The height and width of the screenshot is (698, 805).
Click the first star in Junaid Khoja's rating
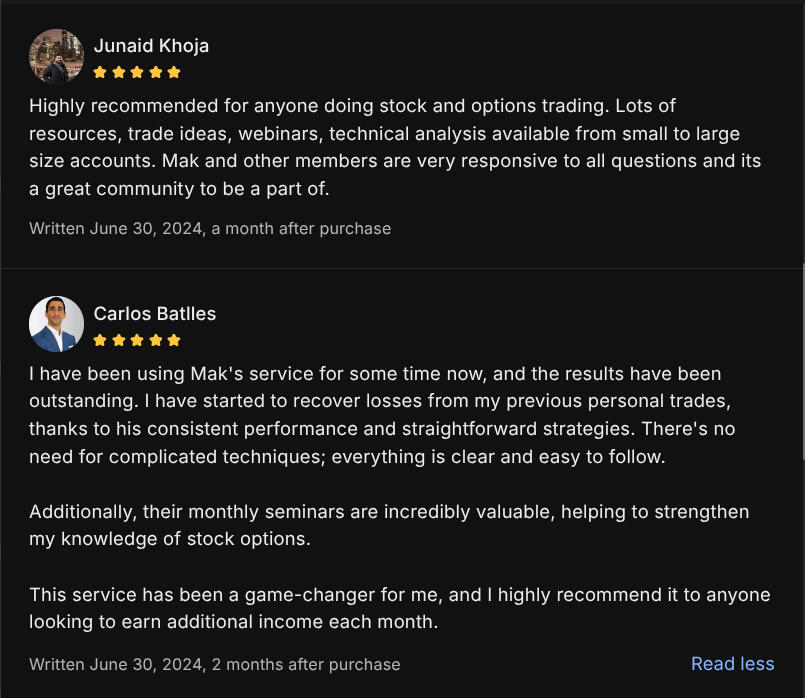[100, 72]
